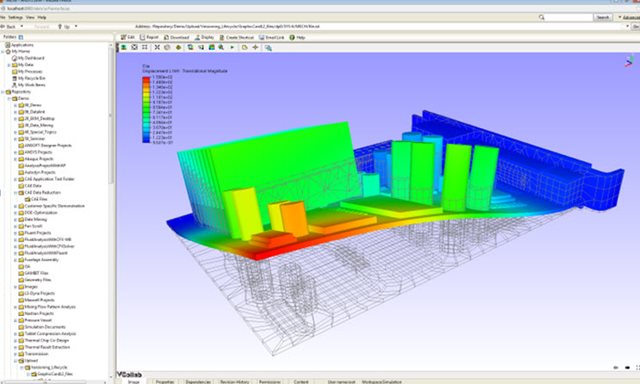Open Help via the green question icon

click(x=292, y=37)
